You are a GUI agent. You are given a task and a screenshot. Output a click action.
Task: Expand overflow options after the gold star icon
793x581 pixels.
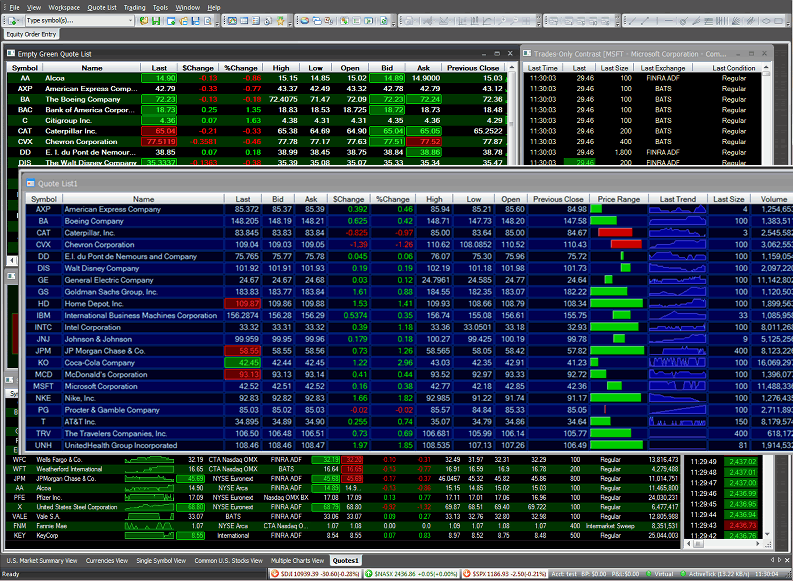click(x=290, y=23)
